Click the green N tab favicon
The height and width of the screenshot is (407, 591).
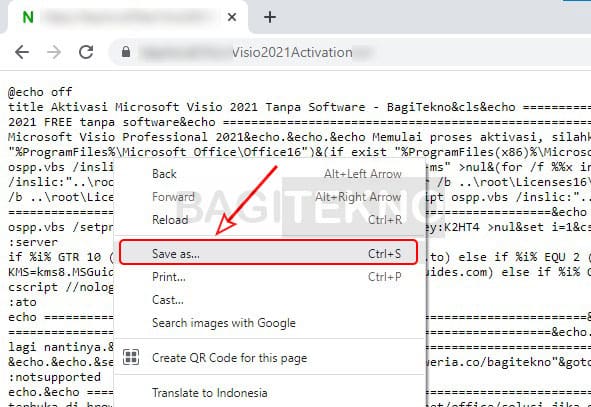pos(28,17)
